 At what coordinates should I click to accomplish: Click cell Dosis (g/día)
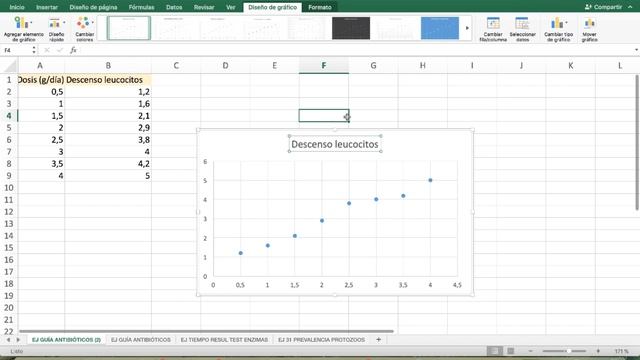41,80
